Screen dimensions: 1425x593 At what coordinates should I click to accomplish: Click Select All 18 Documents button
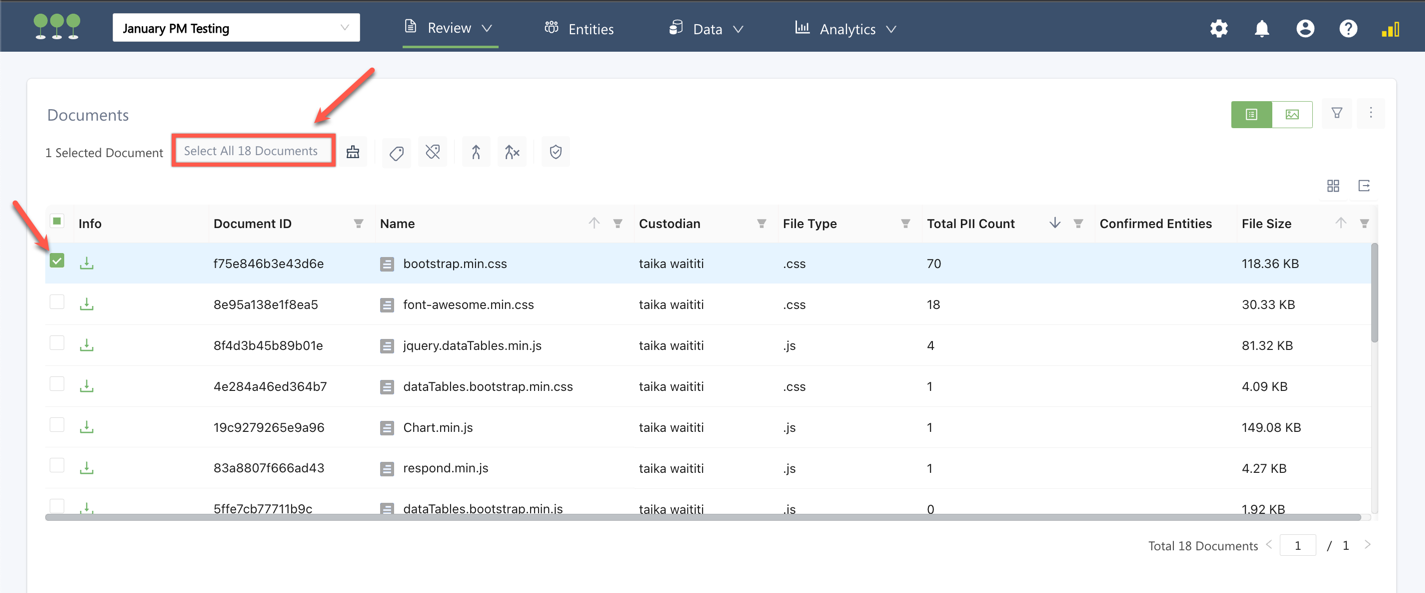(x=251, y=151)
